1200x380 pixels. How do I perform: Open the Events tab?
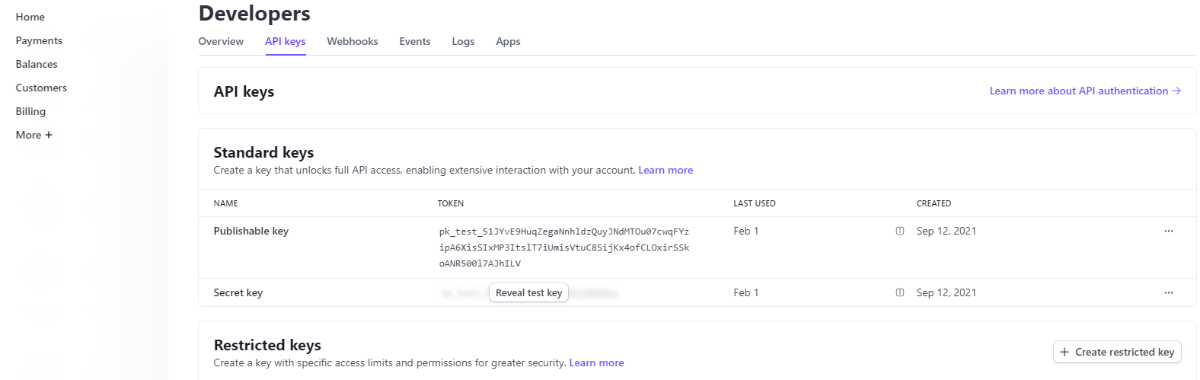pyautogui.click(x=415, y=41)
